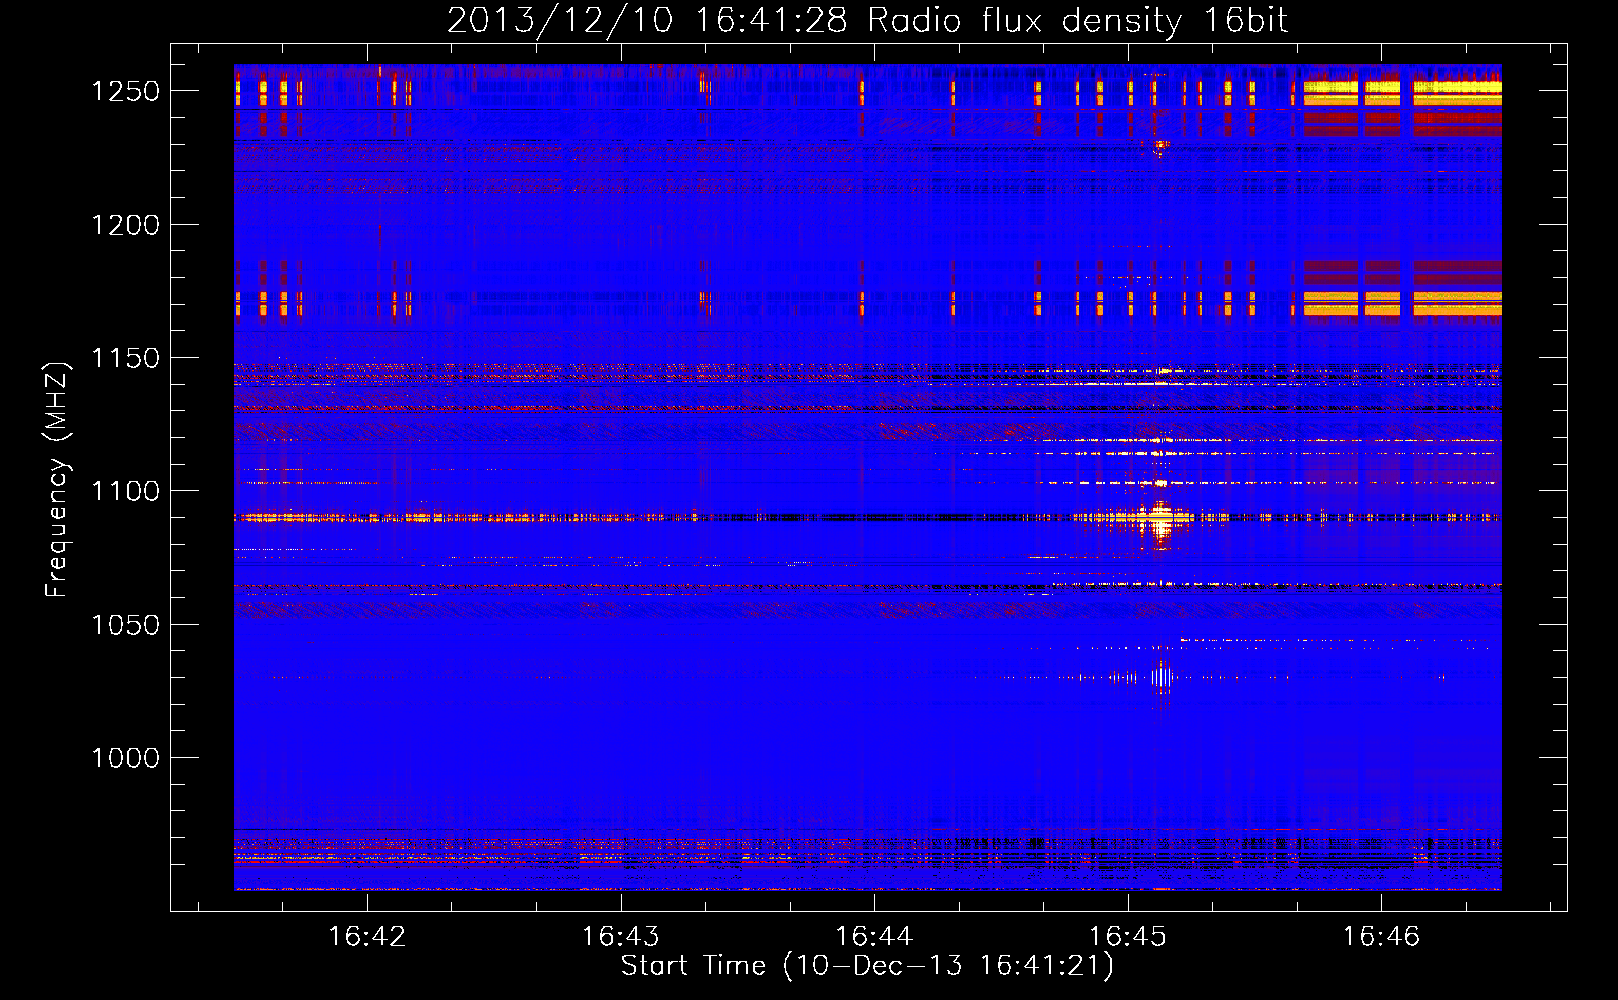Click the plot title '2013/12/10 16:41:28 Radio flux density 16bit'
The height and width of the screenshot is (1000, 1618).
[867, 20]
